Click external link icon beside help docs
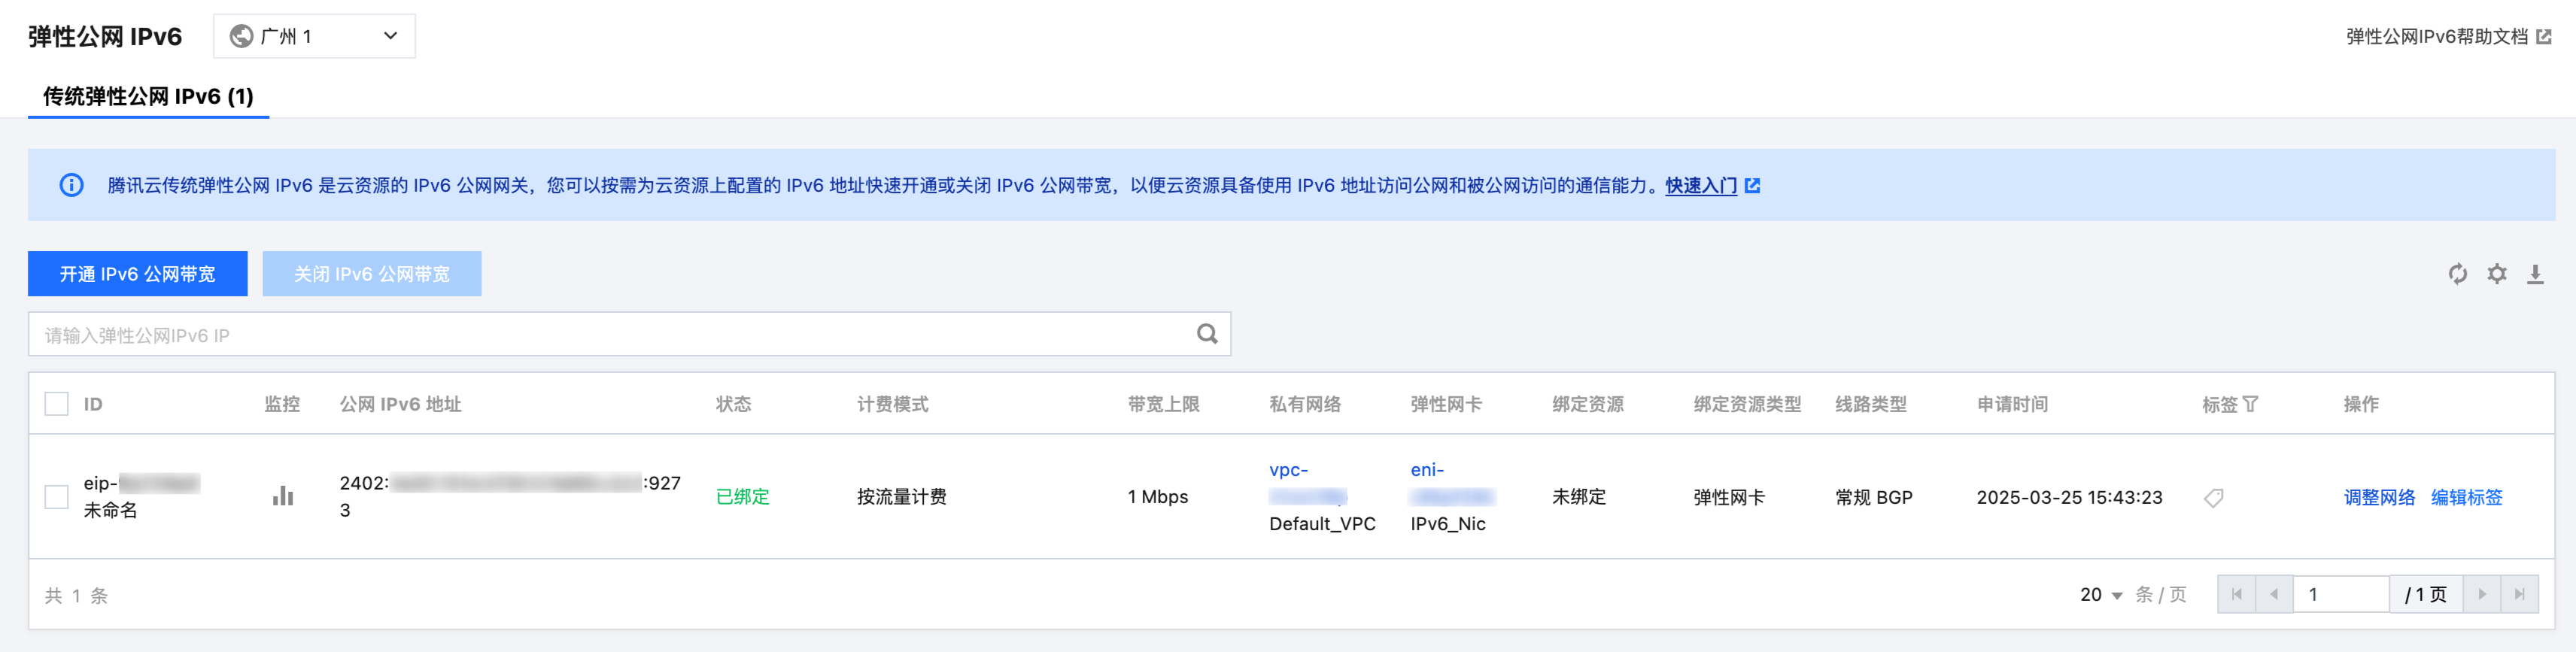Viewport: 2576px width, 652px height. [x=2544, y=37]
